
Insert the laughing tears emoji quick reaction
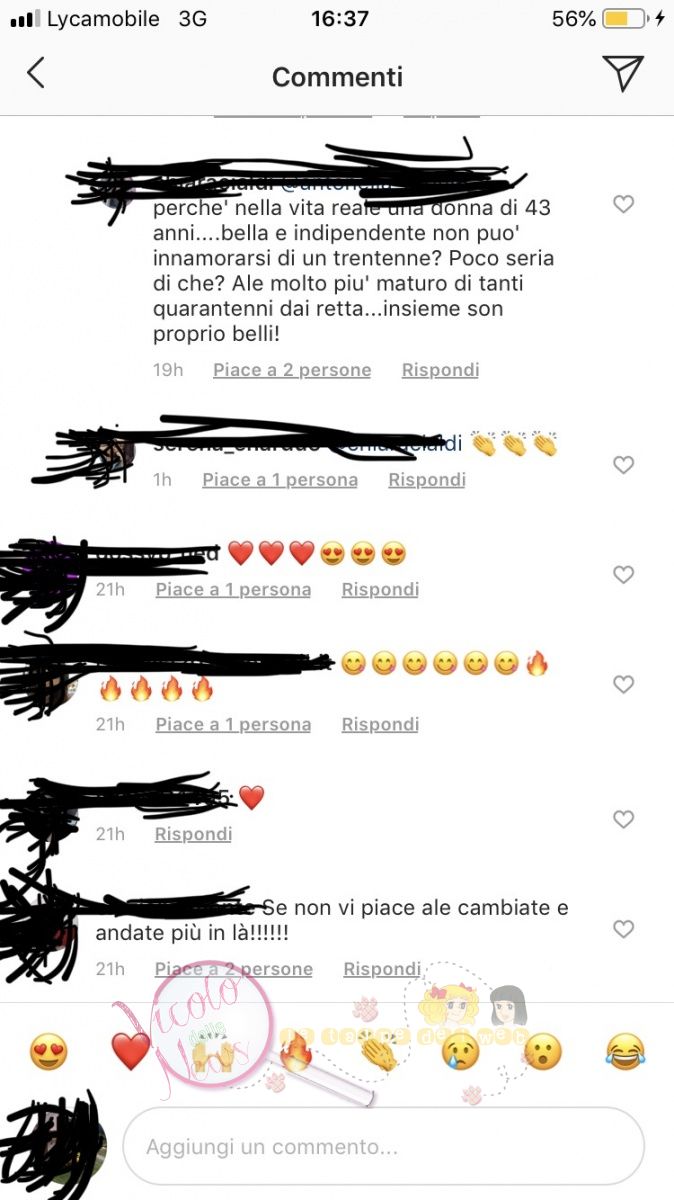coord(625,1051)
